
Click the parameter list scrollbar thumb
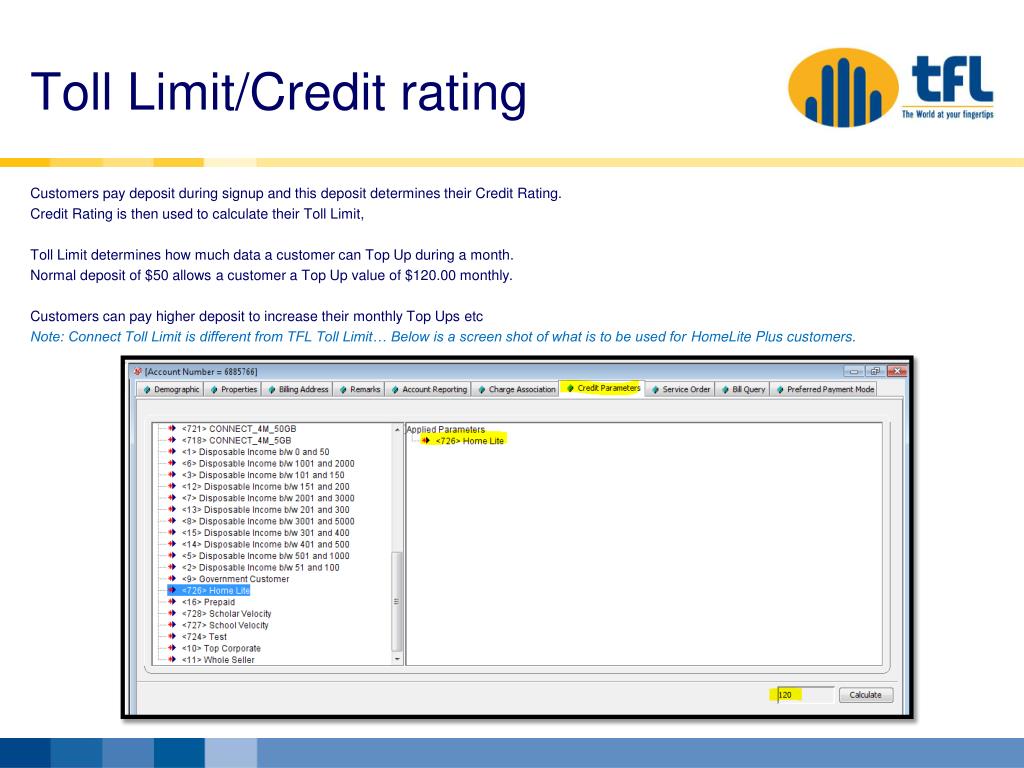click(396, 601)
